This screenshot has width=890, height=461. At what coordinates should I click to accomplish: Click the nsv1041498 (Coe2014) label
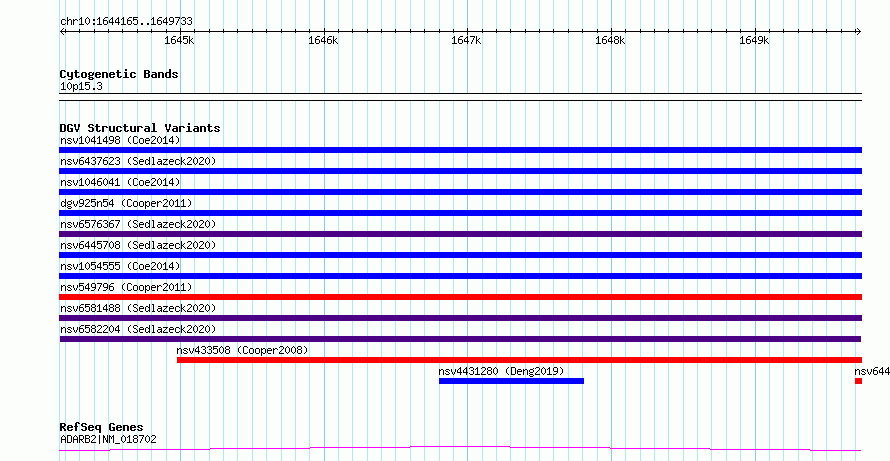(x=120, y=140)
